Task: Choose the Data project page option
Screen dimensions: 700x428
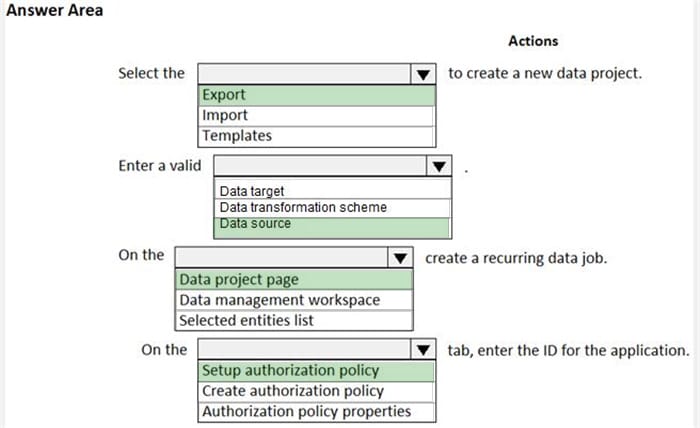Action: 294,280
